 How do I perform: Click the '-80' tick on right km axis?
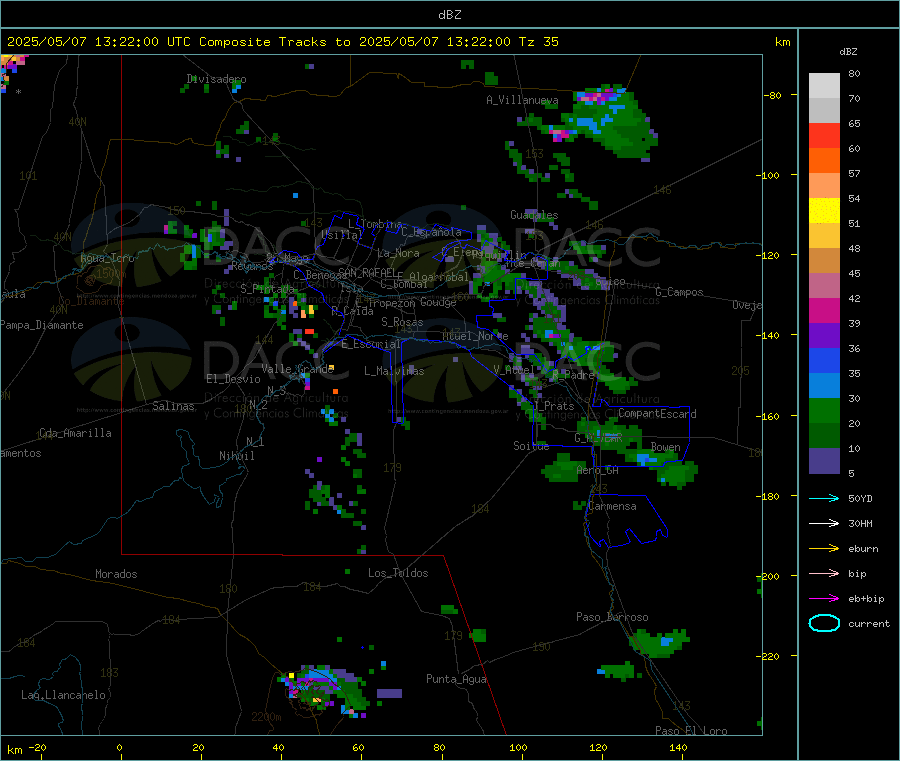[773, 95]
